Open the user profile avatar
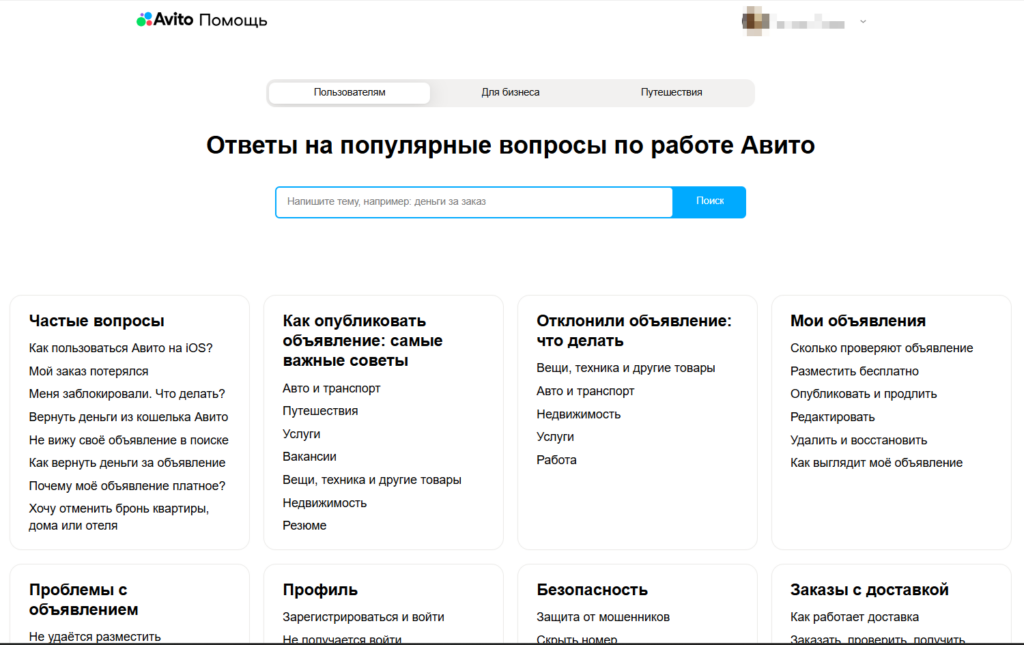1024x645 pixels. pyautogui.click(x=755, y=22)
